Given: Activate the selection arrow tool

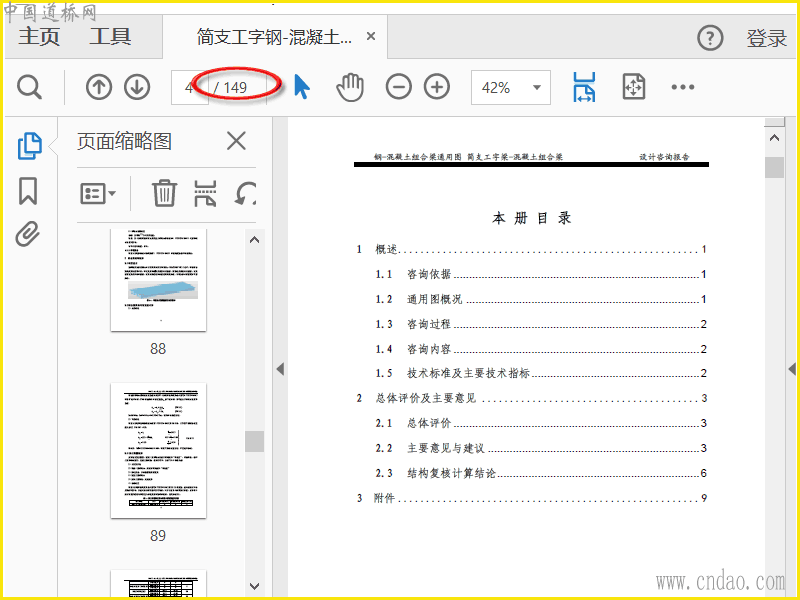Looking at the screenshot, I should tap(302, 87).
